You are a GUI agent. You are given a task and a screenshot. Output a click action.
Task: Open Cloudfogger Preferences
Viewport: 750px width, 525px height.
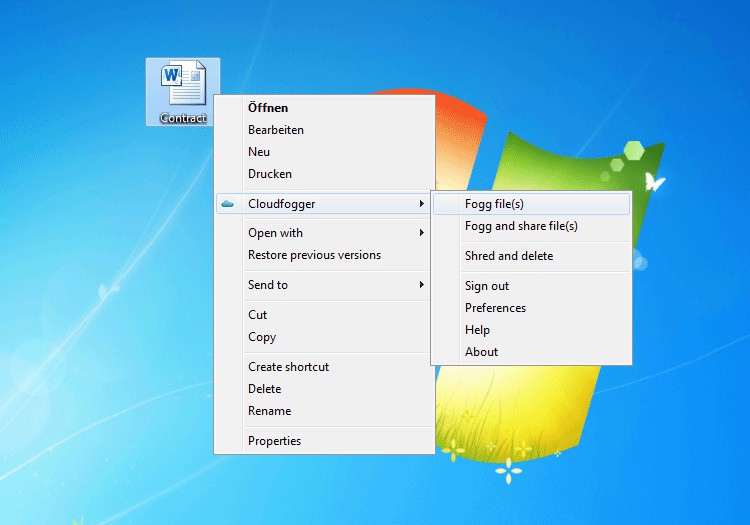tap(531, 308)
